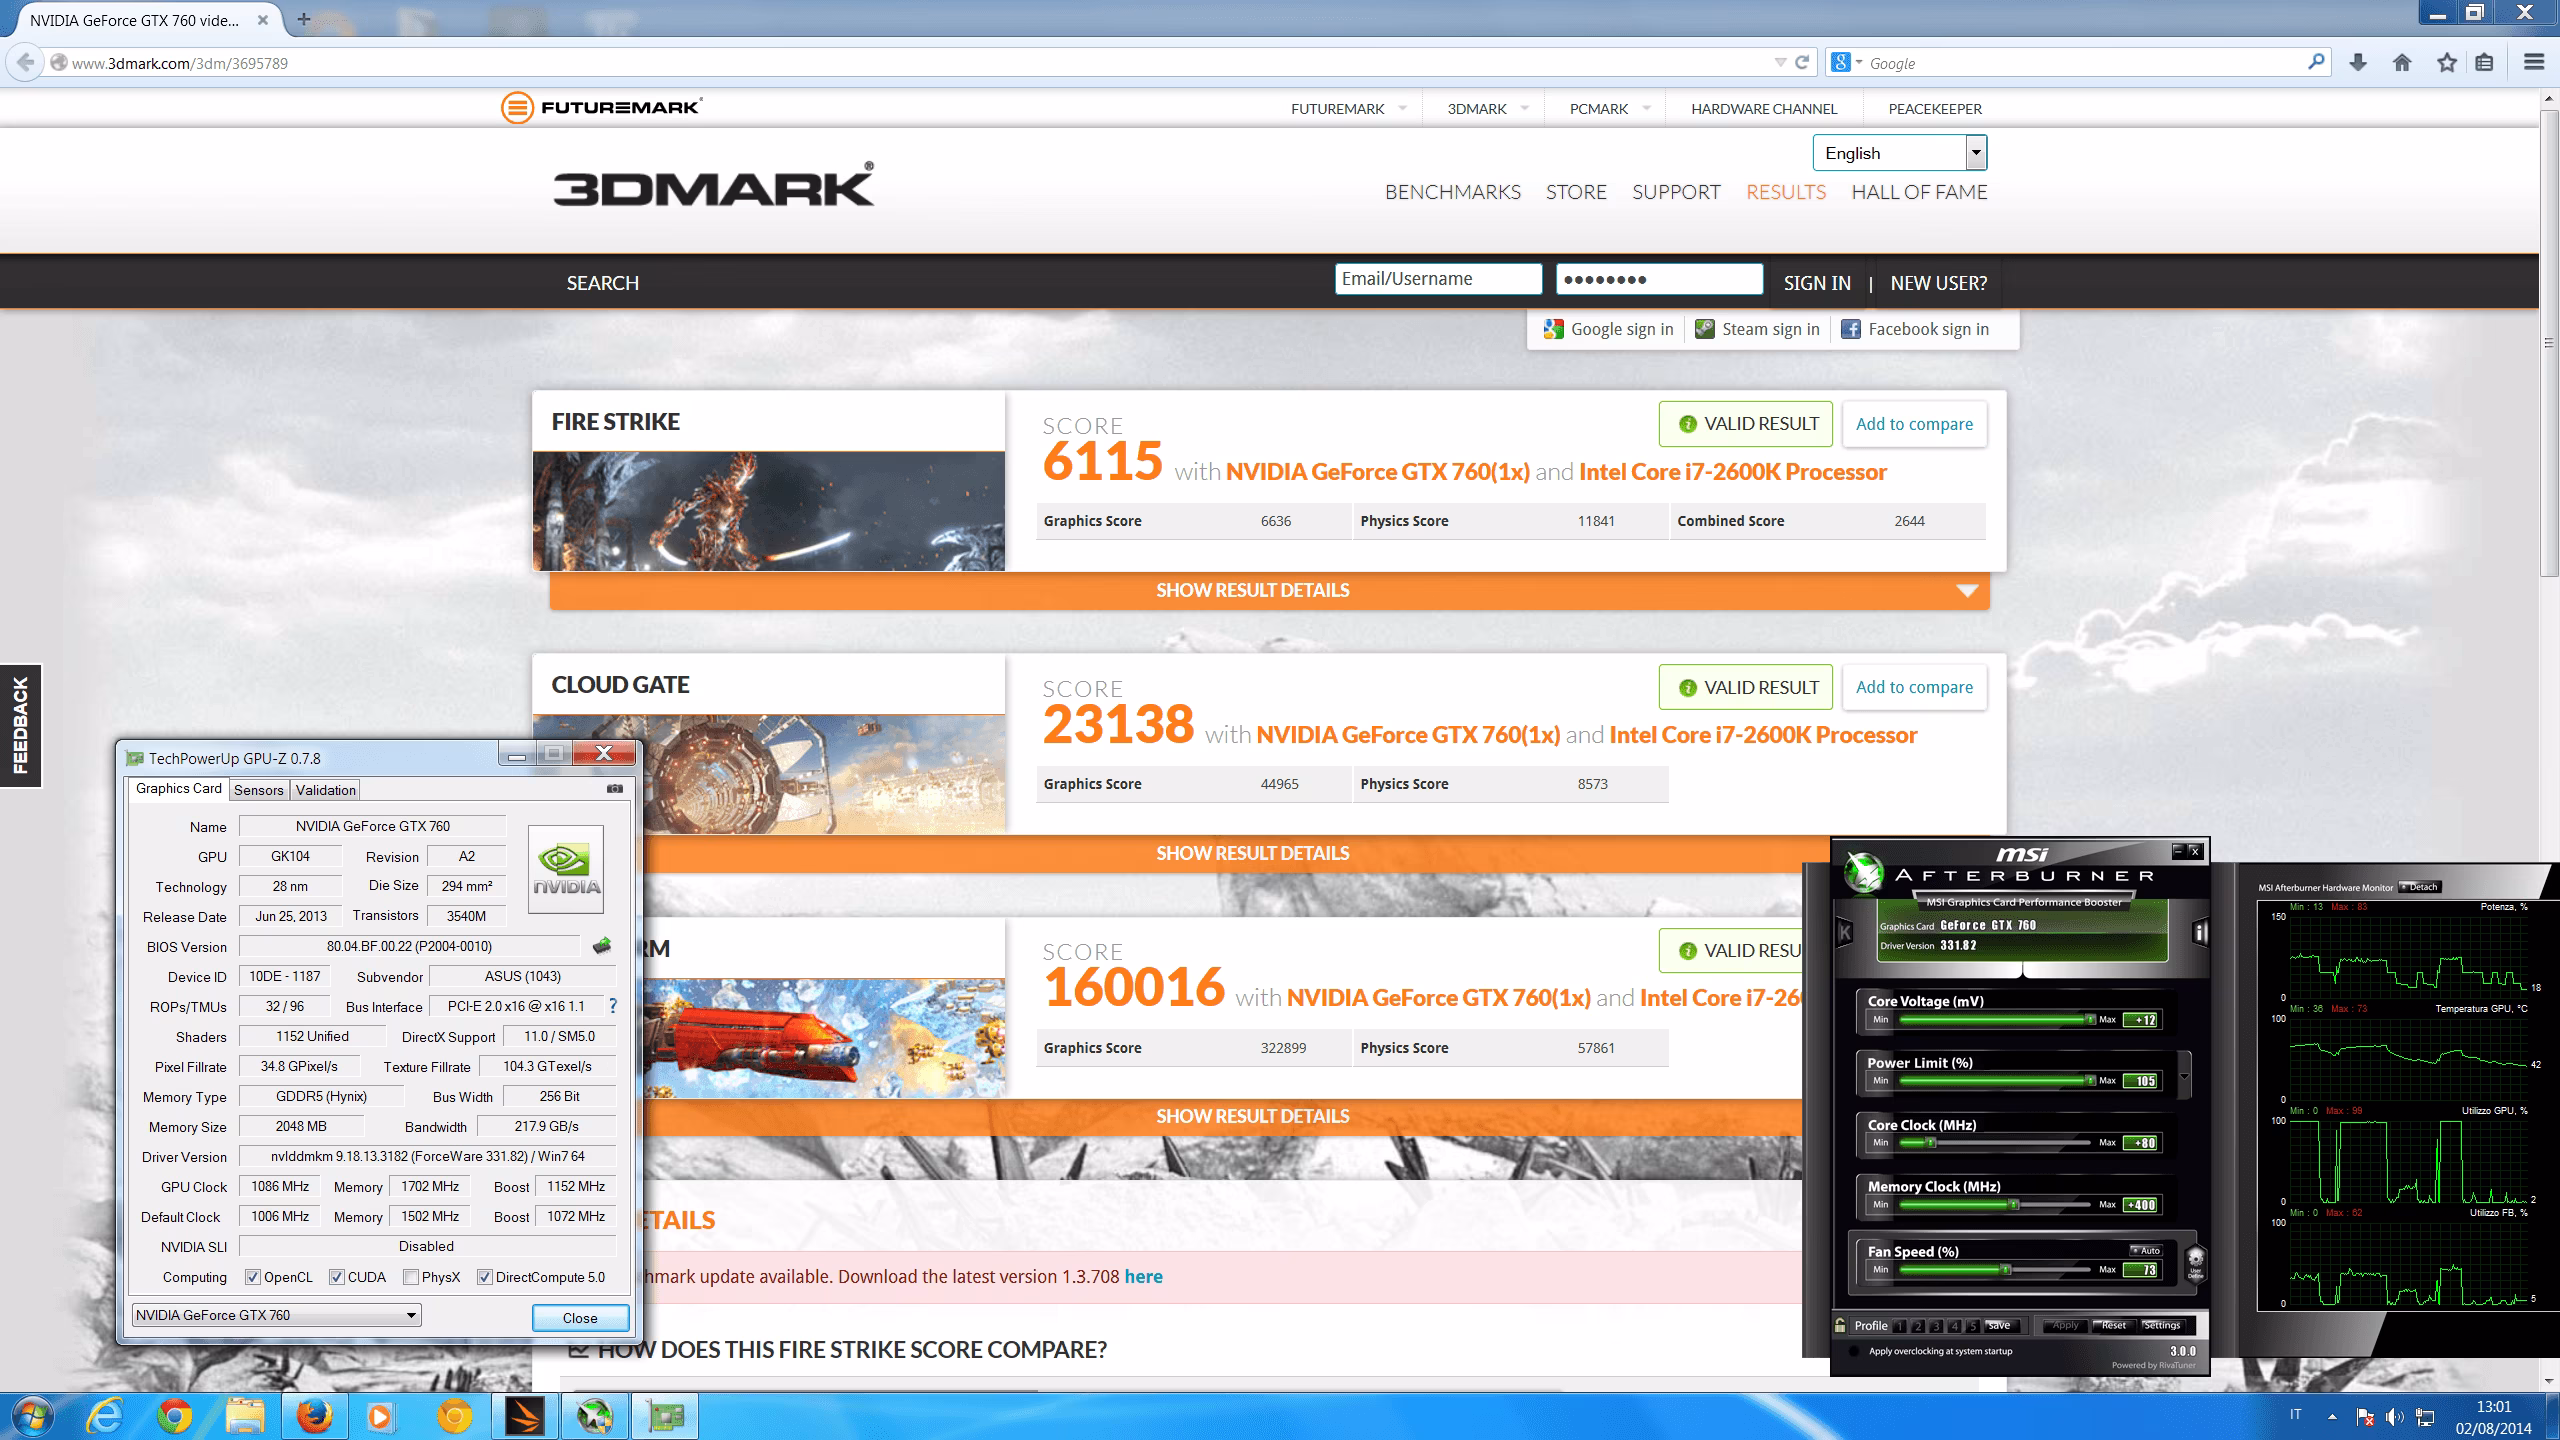
Task: Click the volume tray icon
Action: coord(2394,1417)
